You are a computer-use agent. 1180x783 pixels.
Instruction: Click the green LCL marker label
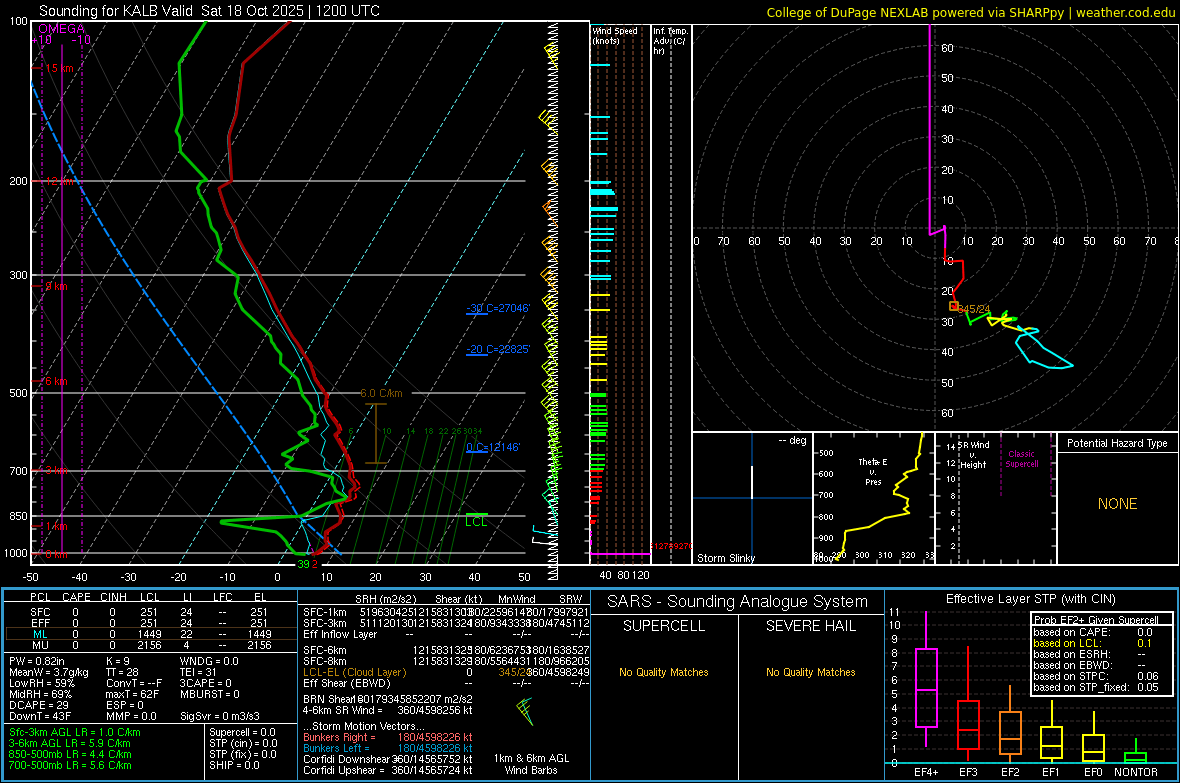[476, 522]
